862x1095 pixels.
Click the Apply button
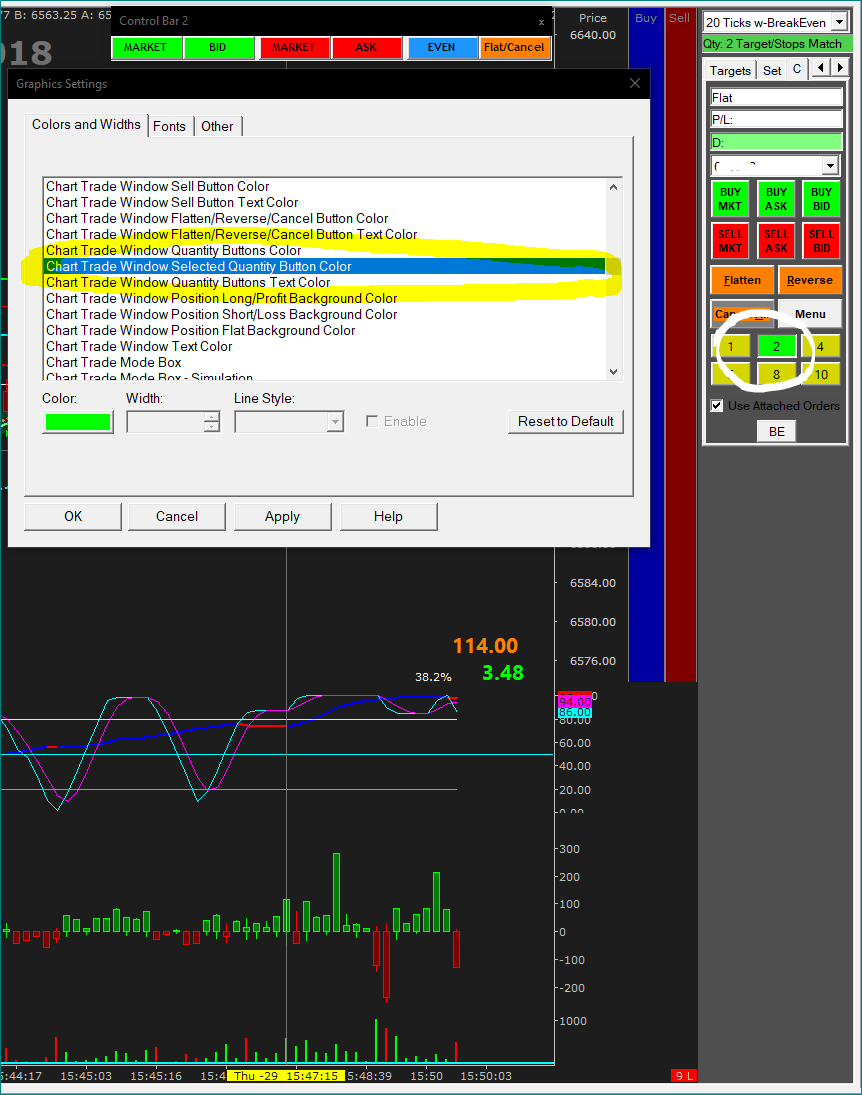(282, 516)
